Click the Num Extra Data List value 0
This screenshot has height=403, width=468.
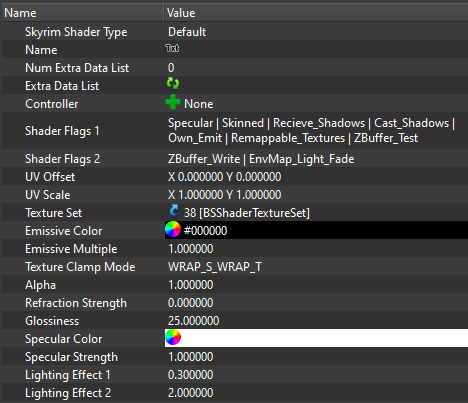[171, 68]
